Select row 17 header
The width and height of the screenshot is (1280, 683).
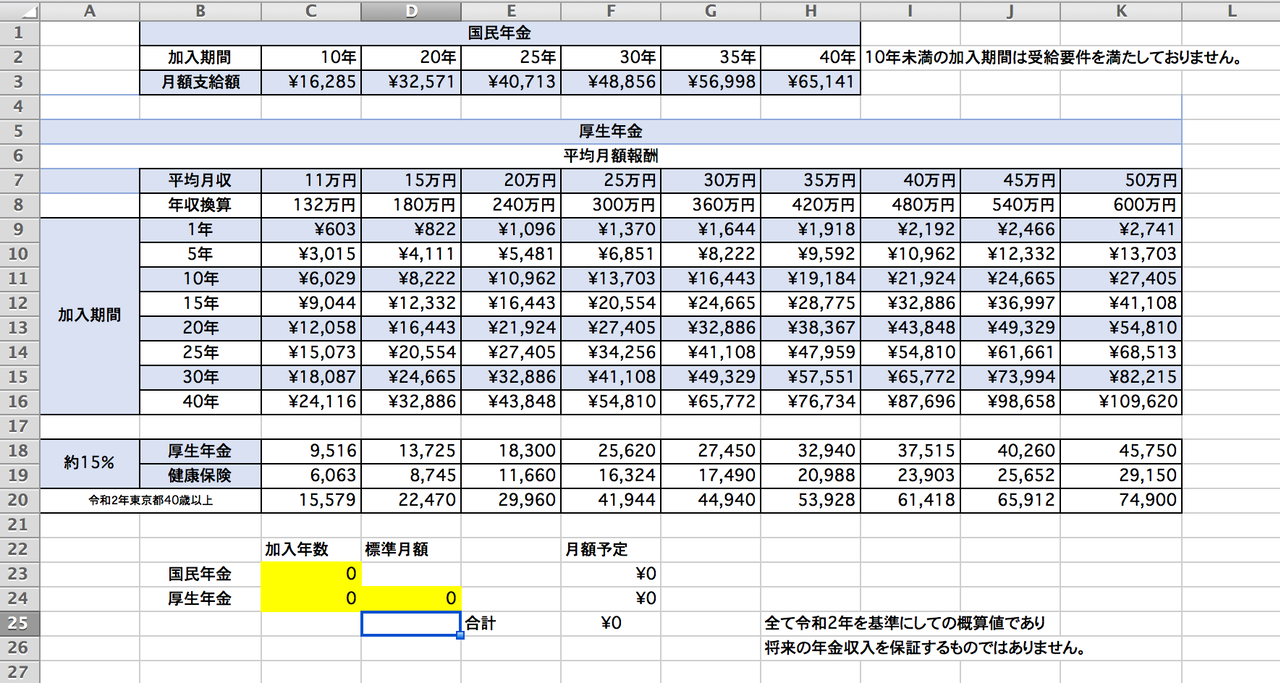tap(20, 428)
